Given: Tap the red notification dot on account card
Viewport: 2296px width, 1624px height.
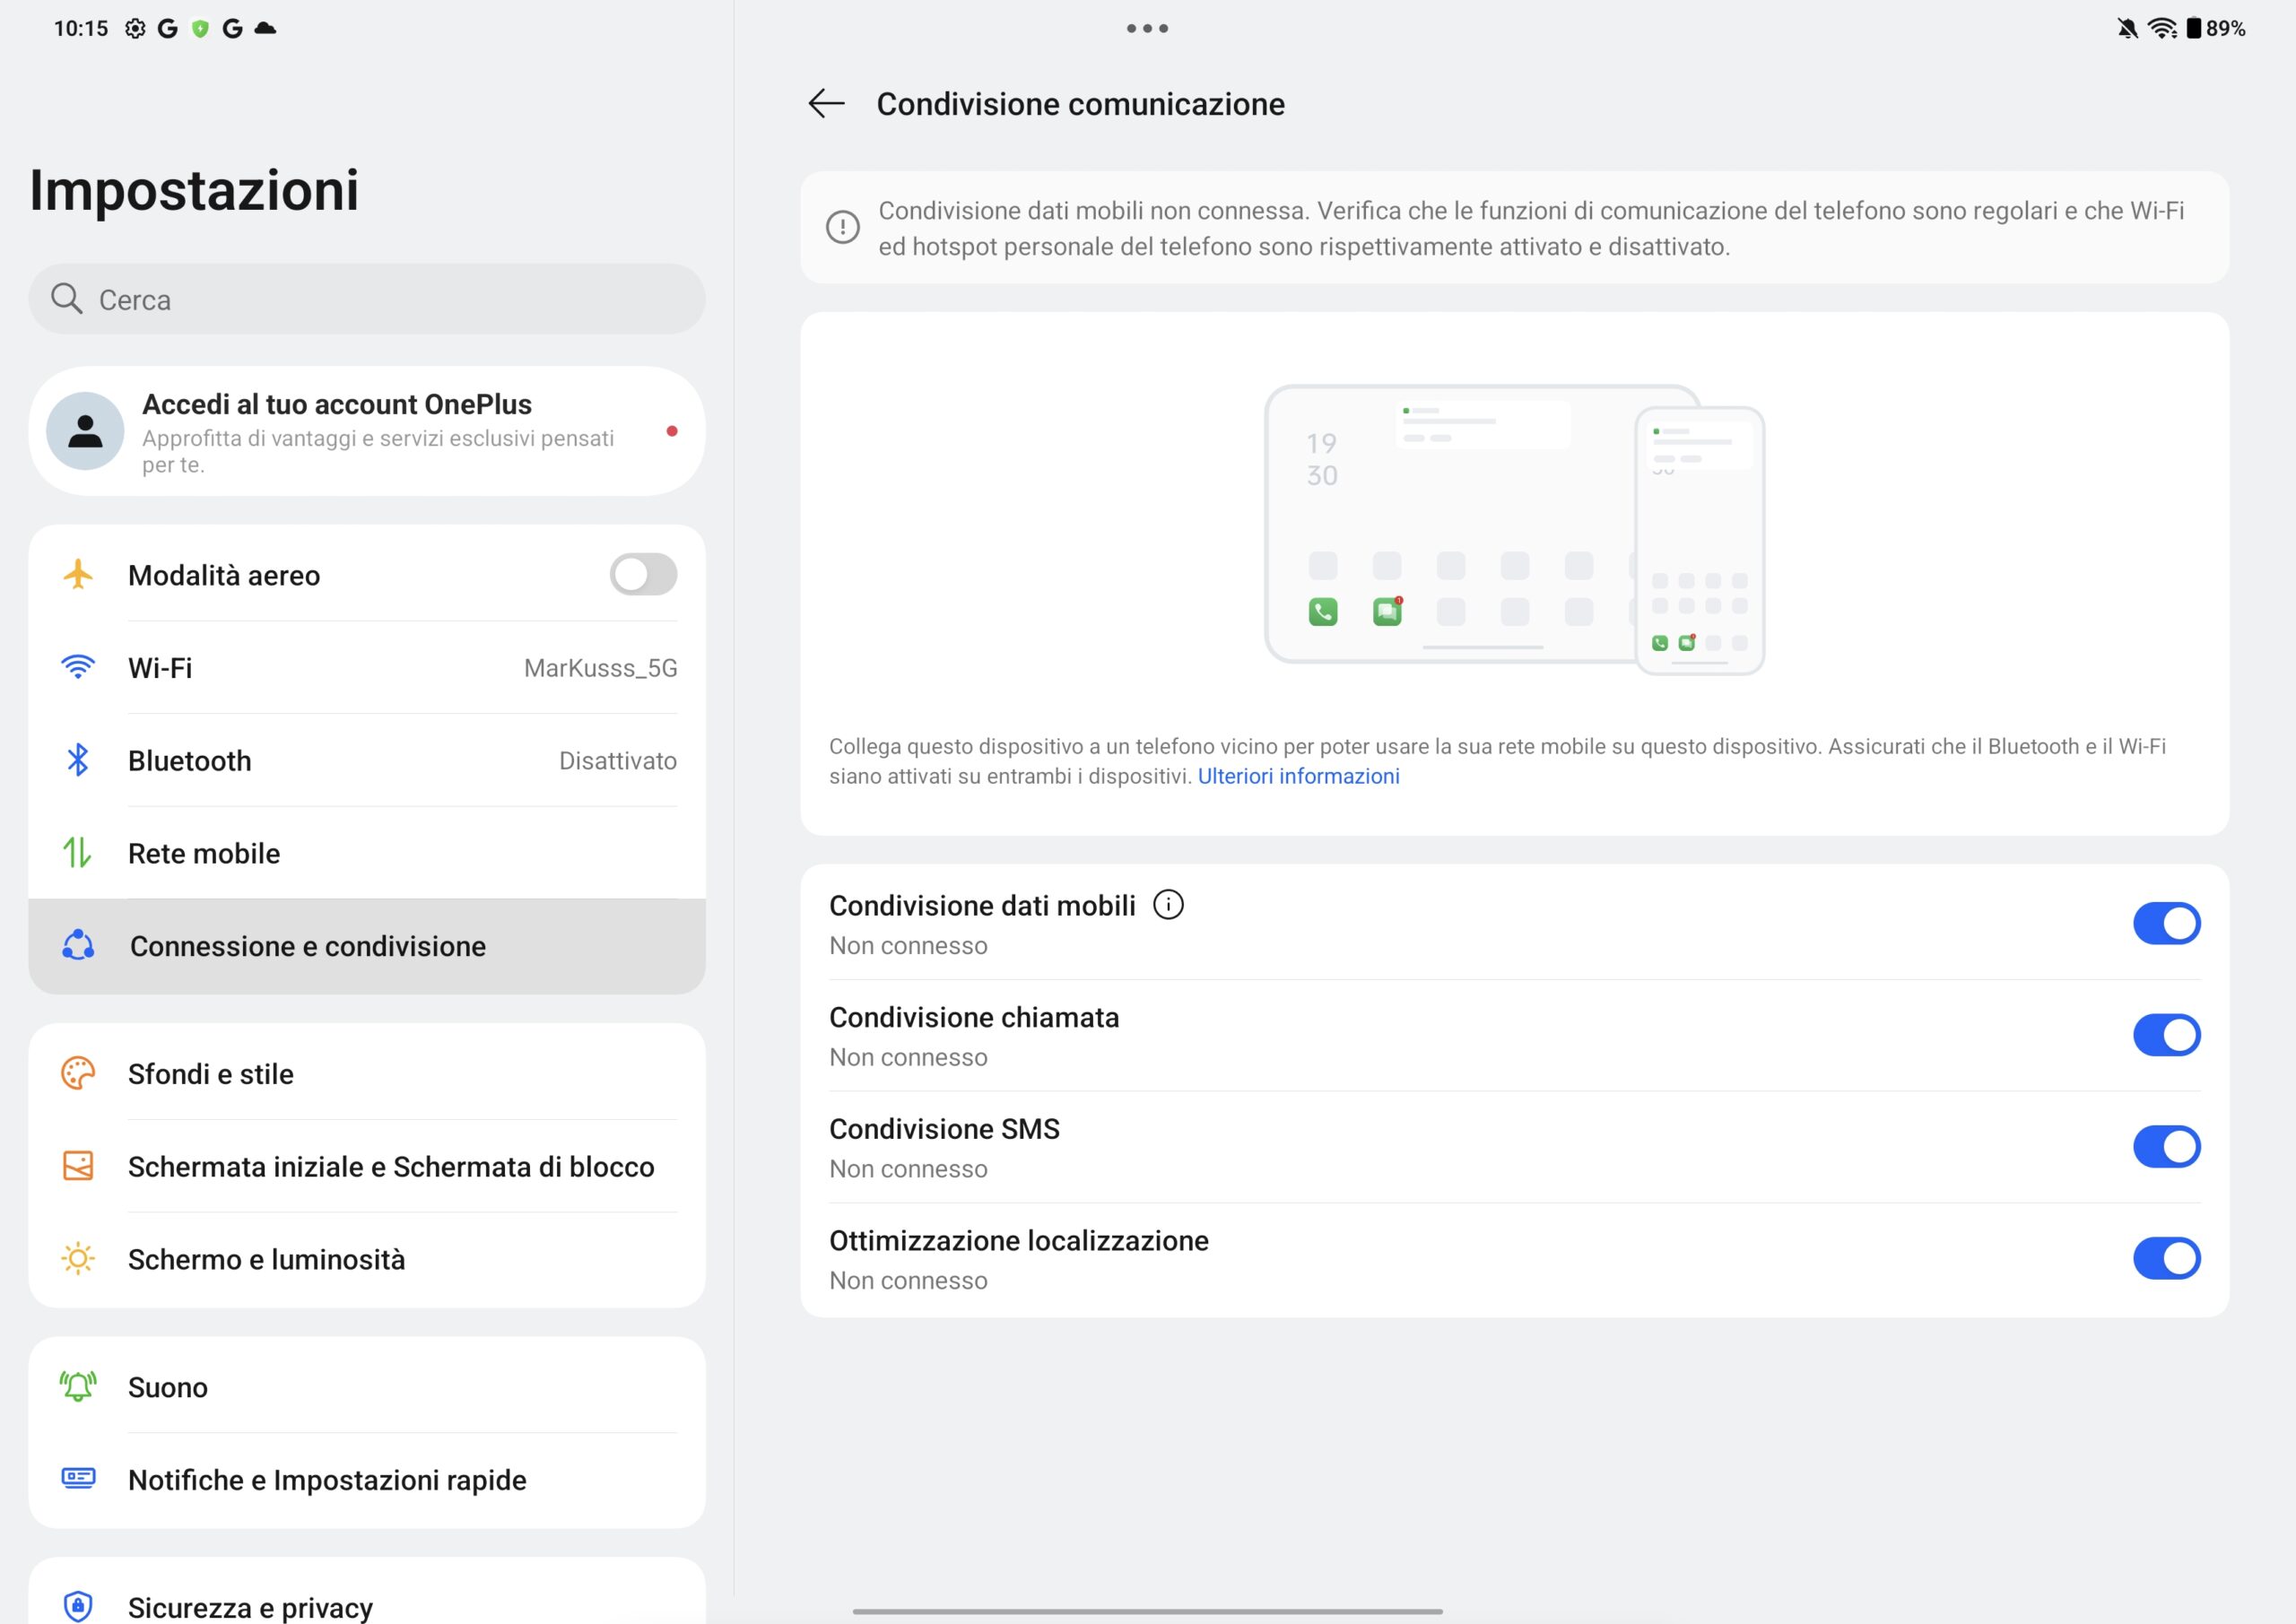Looking at the screenshot, I should pyautogui.click(x=672, y=431).
